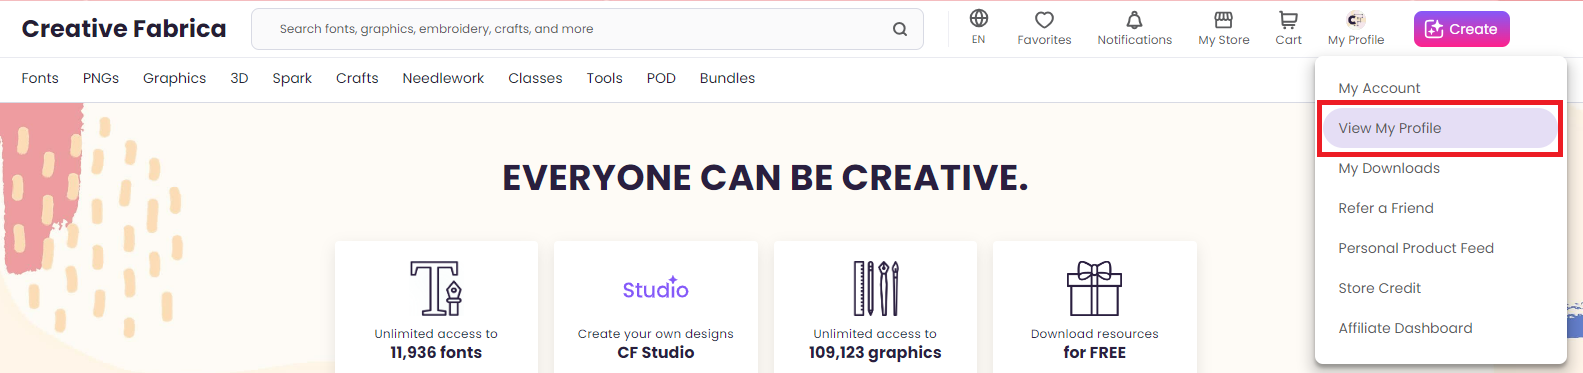Open the PNGs menu
Viewport: 1583px width, 373px height.
[x=101, y=78]
